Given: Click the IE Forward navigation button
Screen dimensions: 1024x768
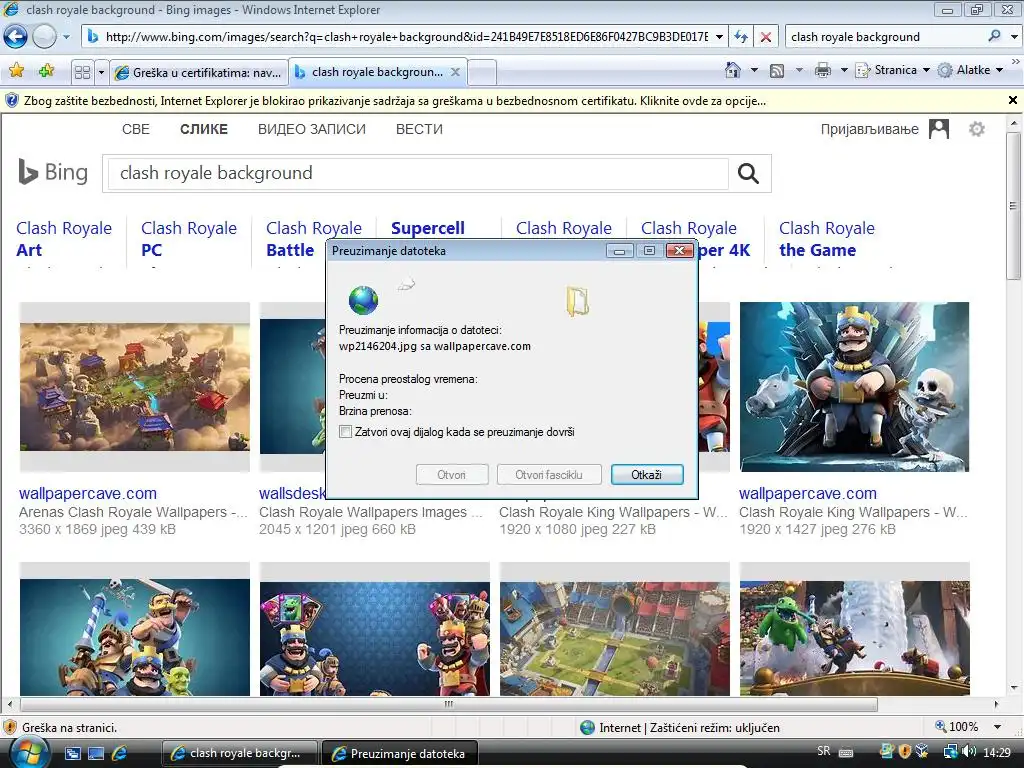Looking at the screenshot, I should point(44,37).
